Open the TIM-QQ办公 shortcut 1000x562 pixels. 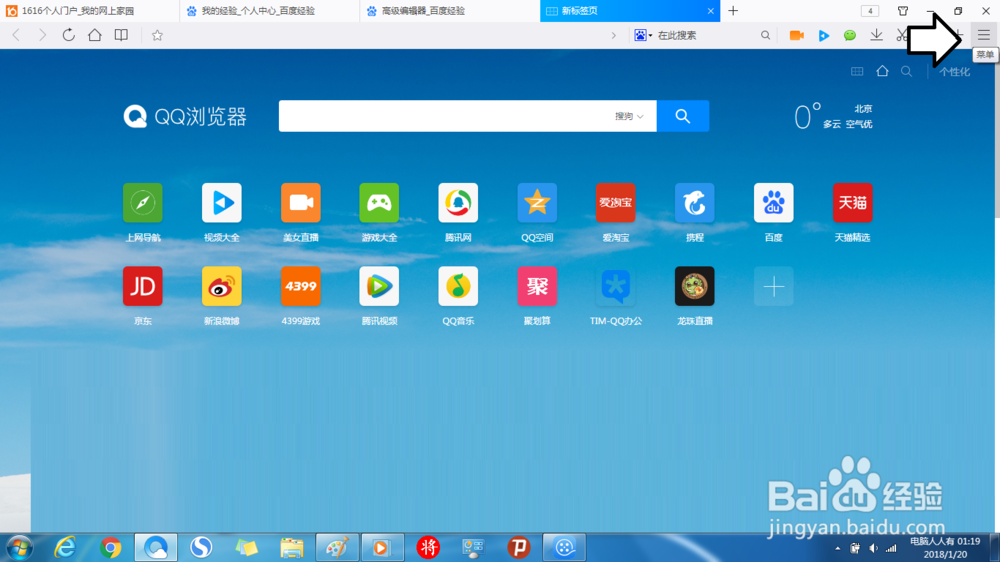[615, 296]
